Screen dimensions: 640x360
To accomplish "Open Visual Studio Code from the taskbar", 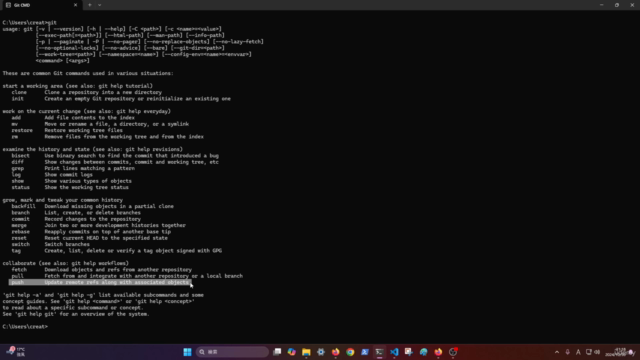I will click(394, 352).
